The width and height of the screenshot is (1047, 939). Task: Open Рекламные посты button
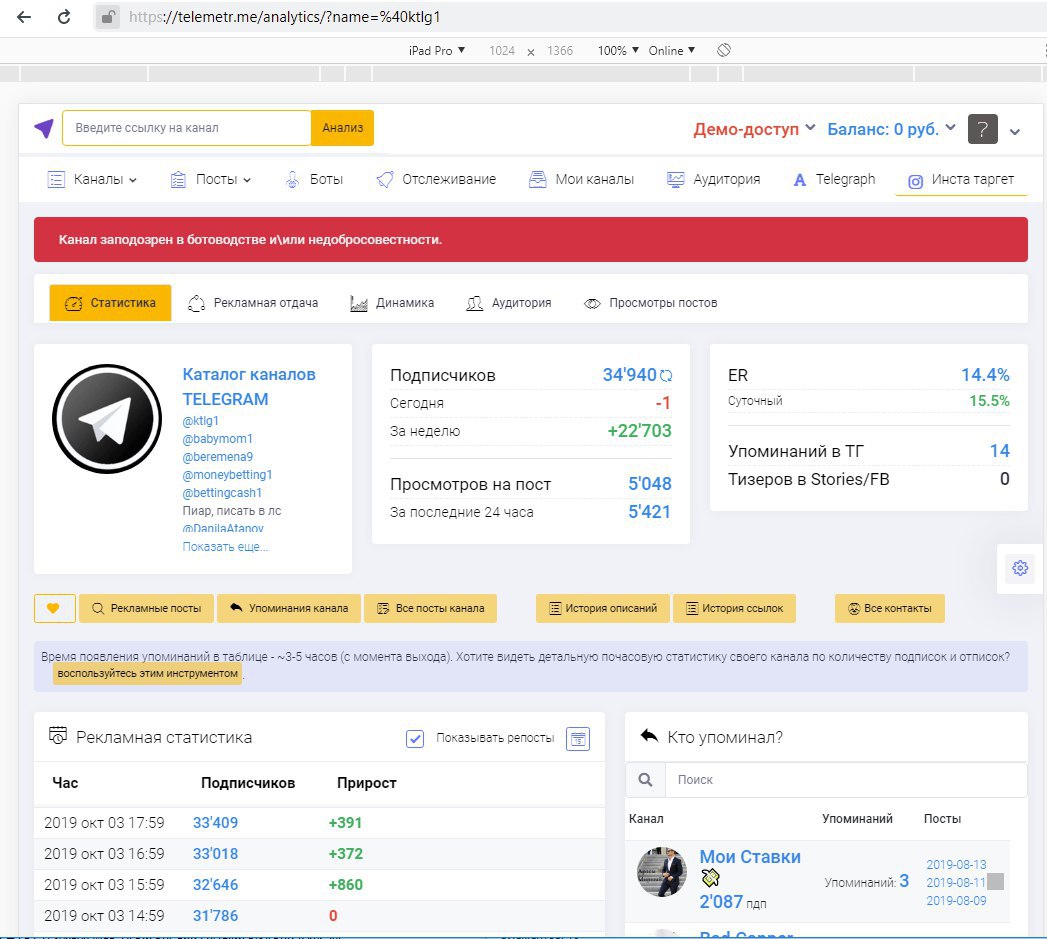pos(146,608)
